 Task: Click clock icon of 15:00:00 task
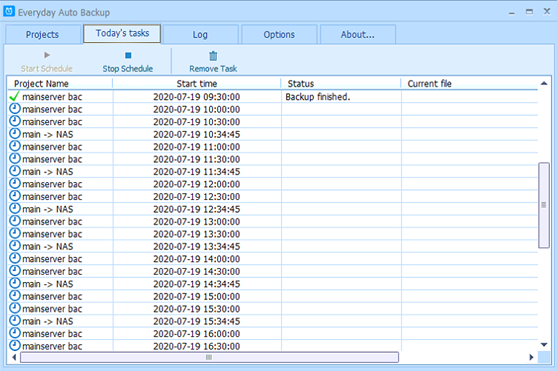[15, 295]
